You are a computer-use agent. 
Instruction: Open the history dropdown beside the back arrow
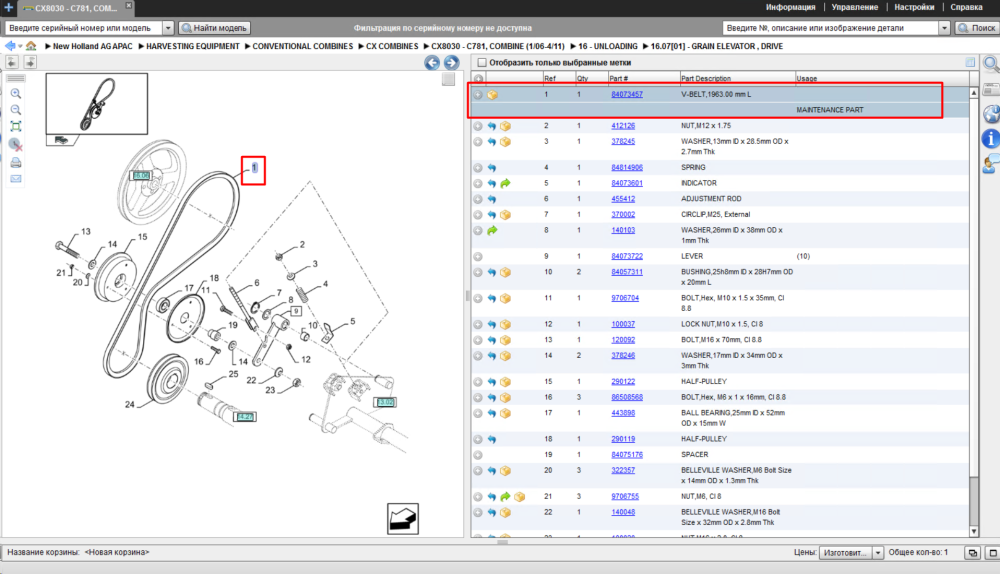20,47
